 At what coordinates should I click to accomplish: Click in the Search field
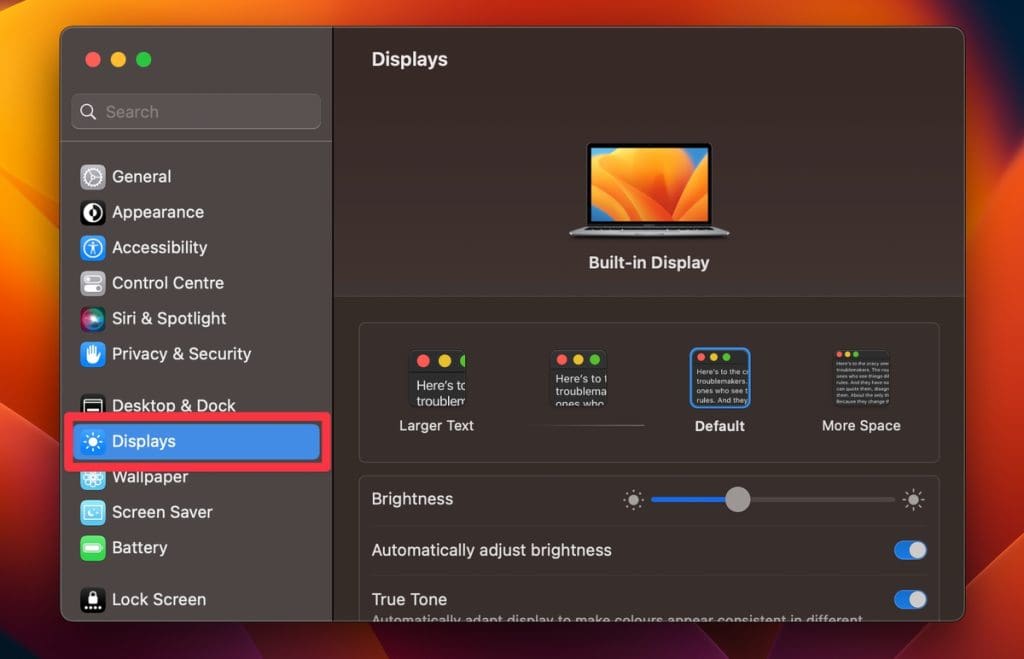pyautogui.click(x=196, y=112)
